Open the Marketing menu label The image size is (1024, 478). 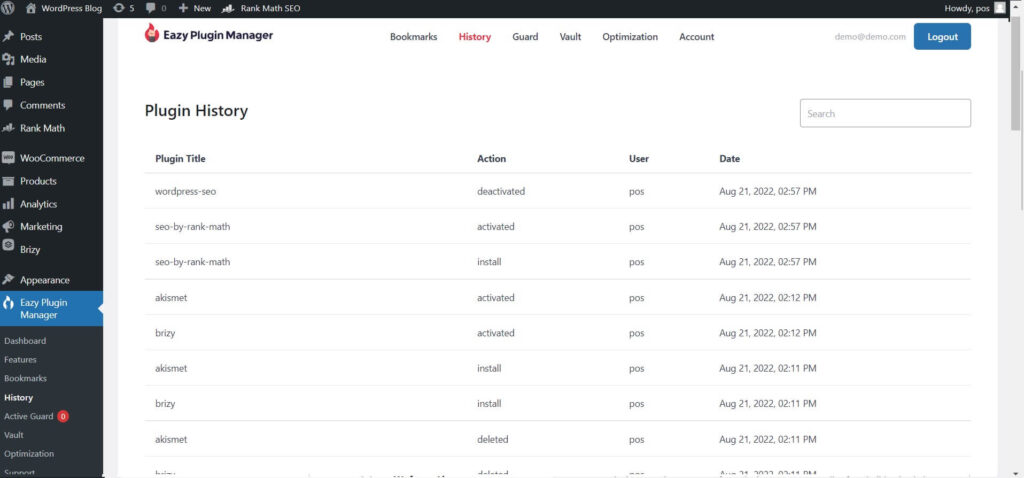[x=41, y=227]
